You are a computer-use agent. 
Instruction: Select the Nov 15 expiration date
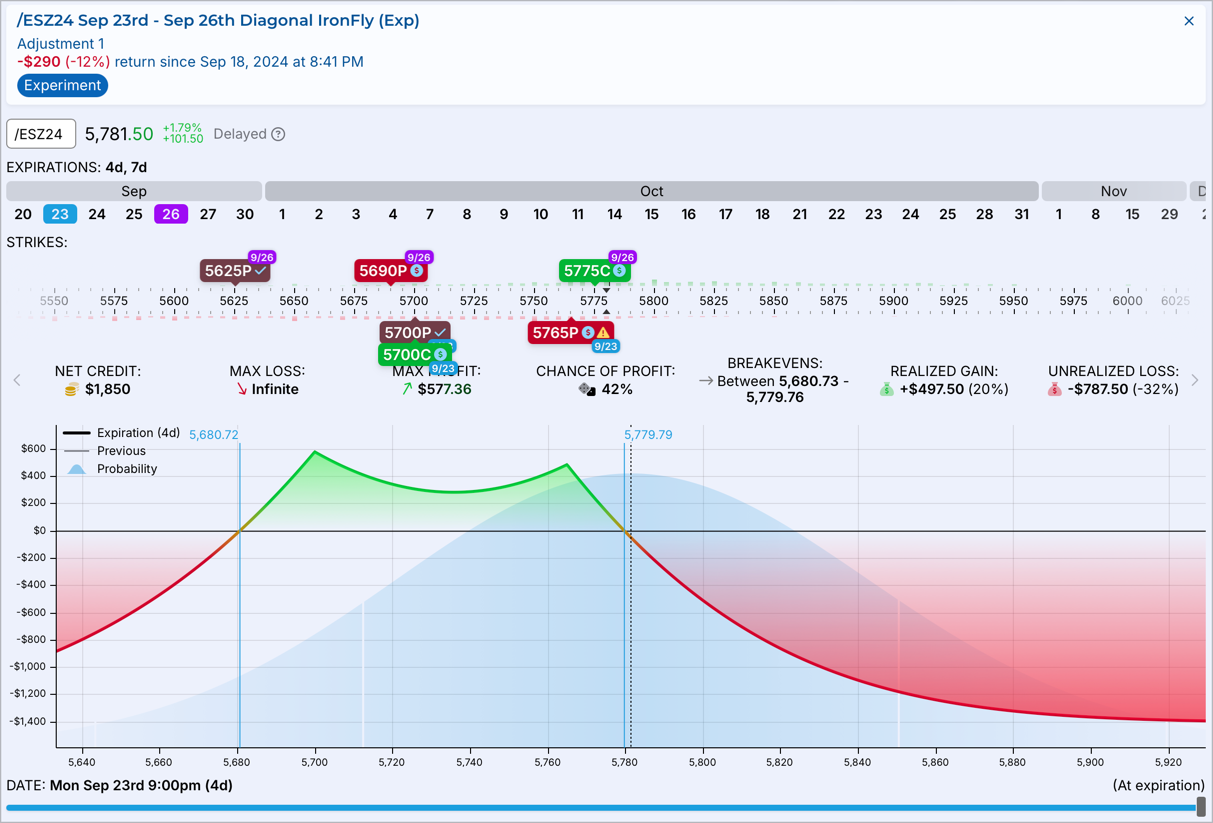pyautogui.click(x=1132, y=214)
